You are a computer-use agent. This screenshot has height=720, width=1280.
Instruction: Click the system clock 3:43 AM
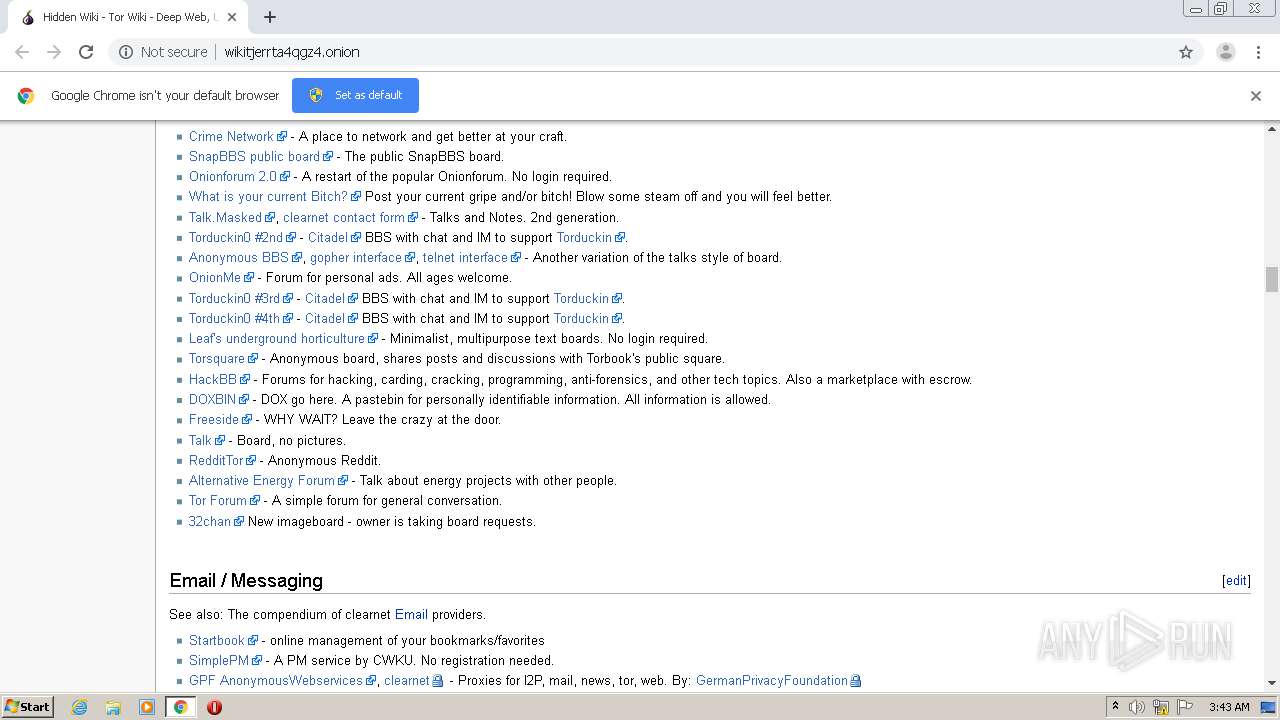point(1229,707)
